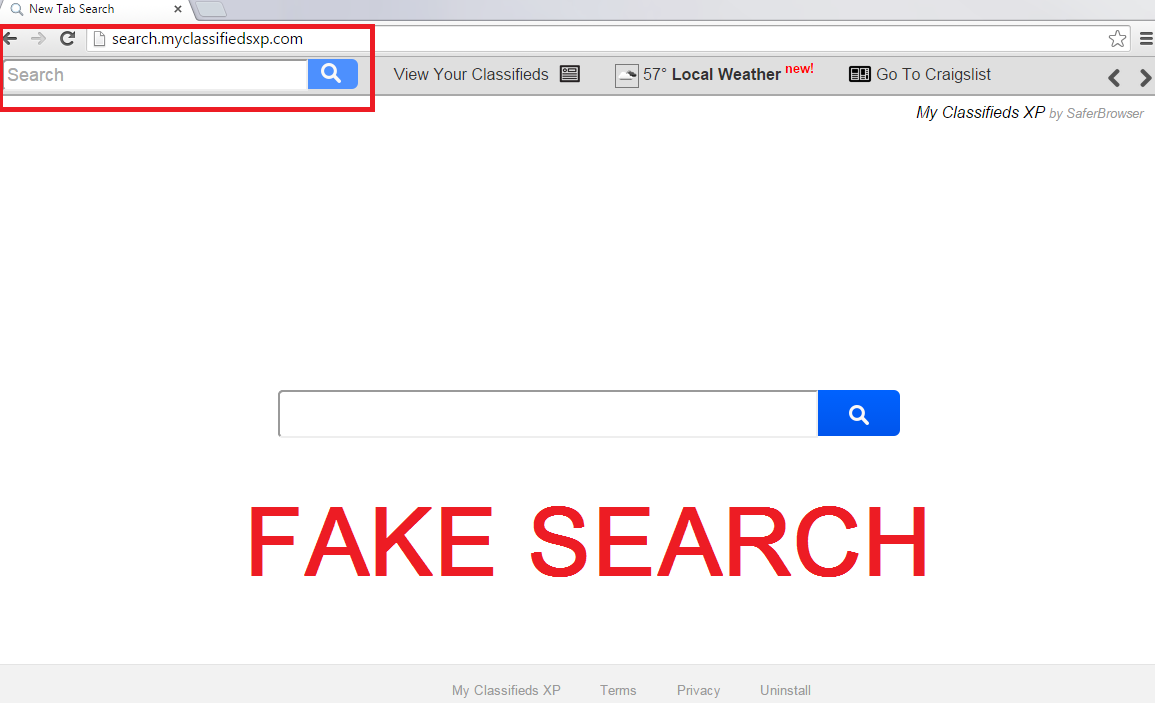Open a new tab with the tab button
Image resolution: width=1155 pixels, height=703 pixels.
211,9
